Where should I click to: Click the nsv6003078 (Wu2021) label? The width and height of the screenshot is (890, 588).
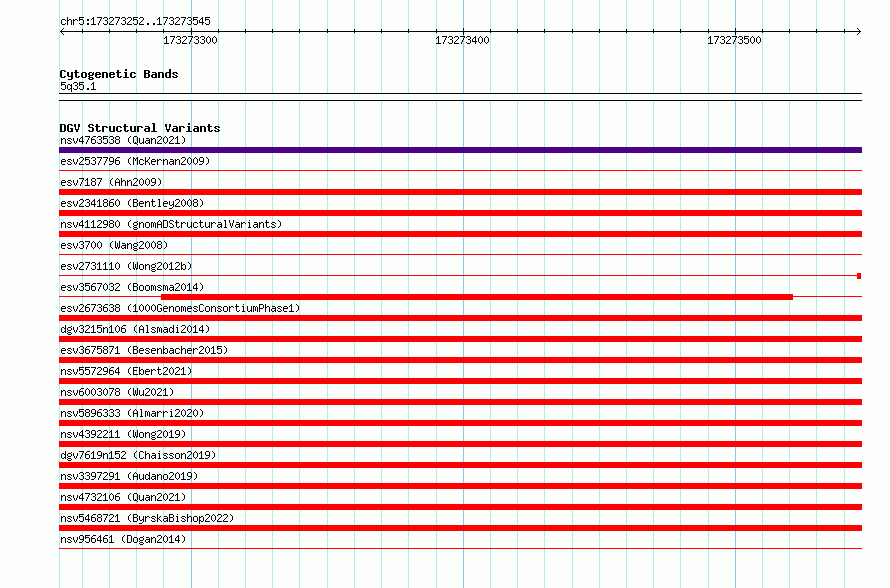(x=117, y=392)
